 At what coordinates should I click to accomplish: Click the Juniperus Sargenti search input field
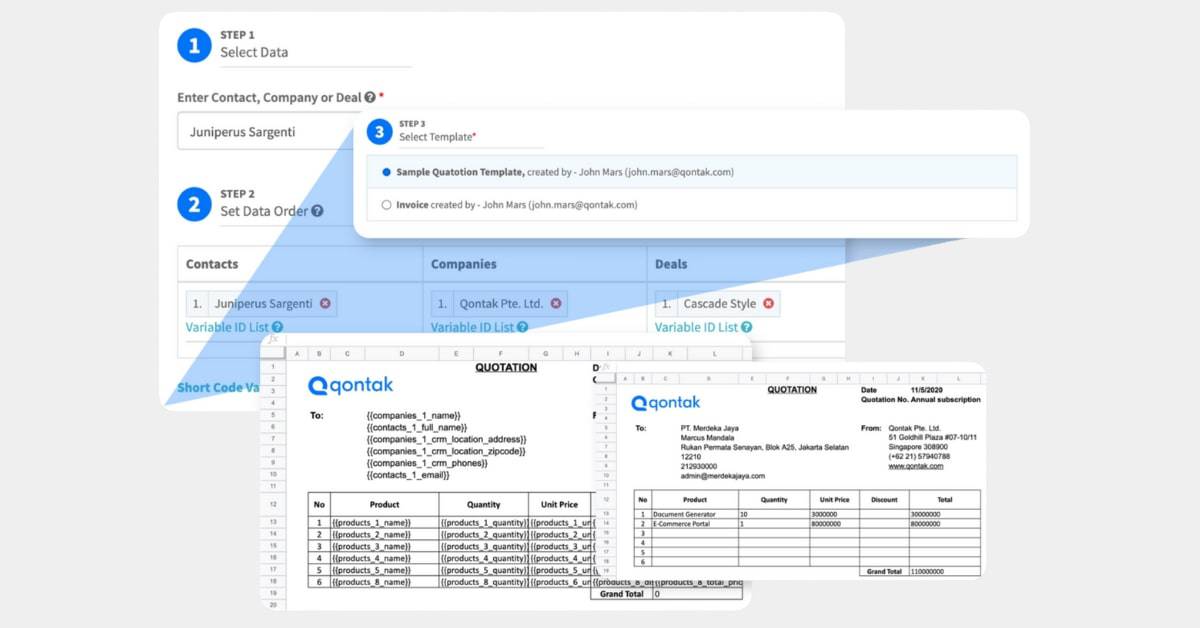pyautogui.click(x=265, y=131)
